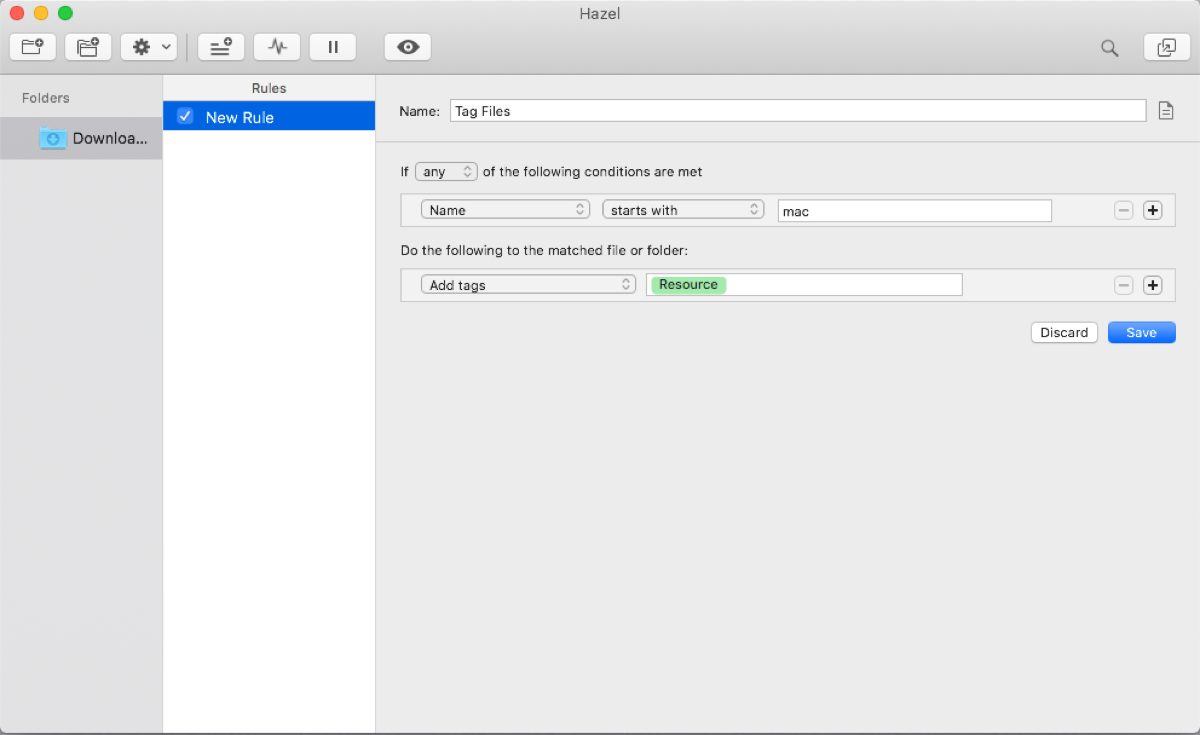Click the add rule toolbar icon
Screen dimensions: 1200x735
221,47
